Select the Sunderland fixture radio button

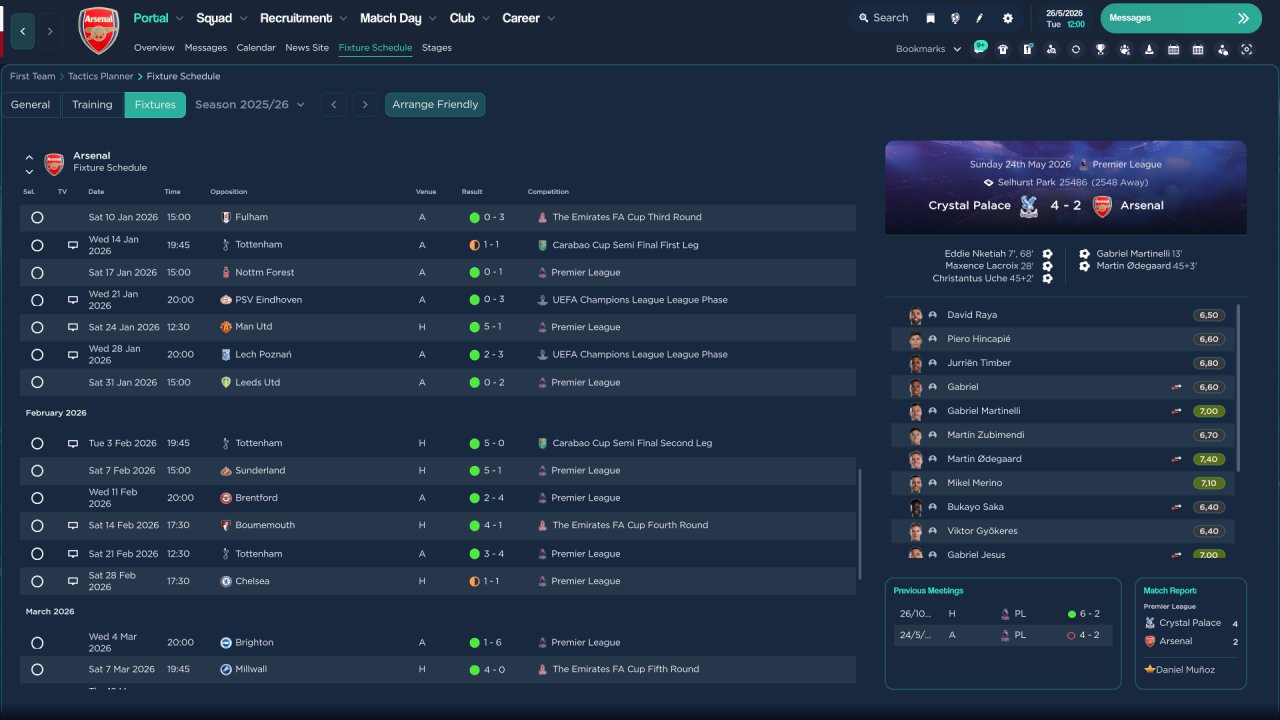(37, 470)
